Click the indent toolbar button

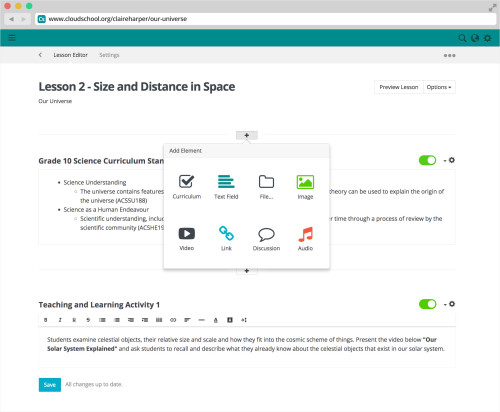click(145, 320)
